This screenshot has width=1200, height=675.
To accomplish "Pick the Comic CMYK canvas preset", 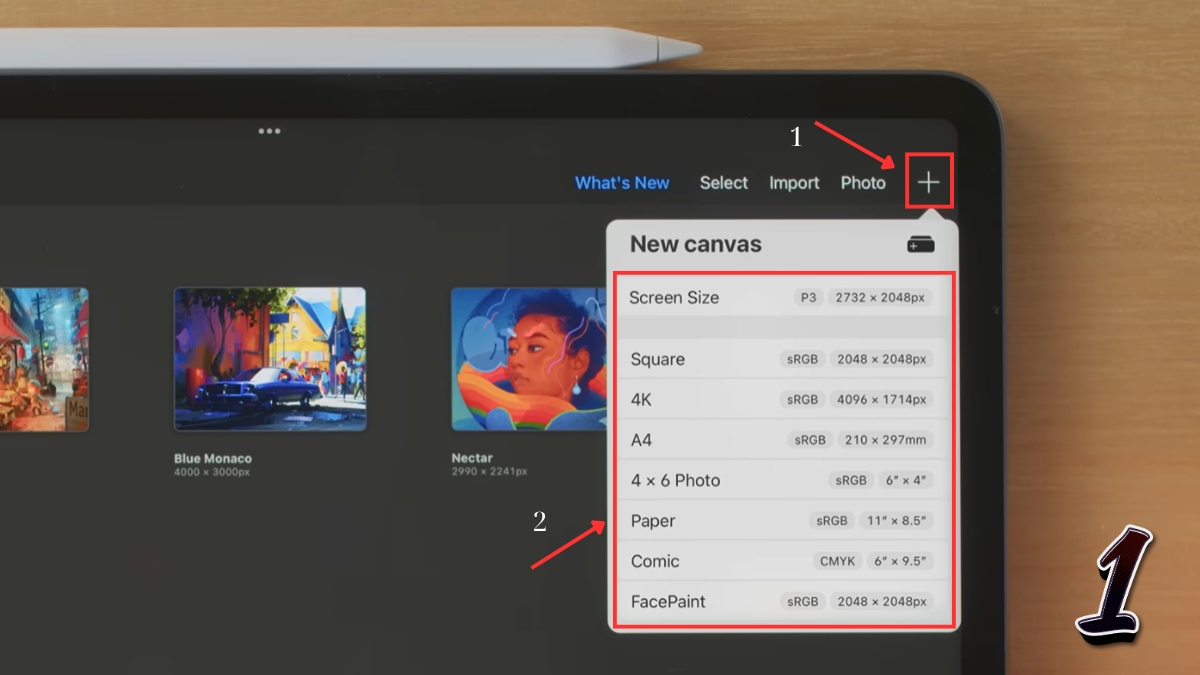I will pyautogui.click(x=783, y=561).
